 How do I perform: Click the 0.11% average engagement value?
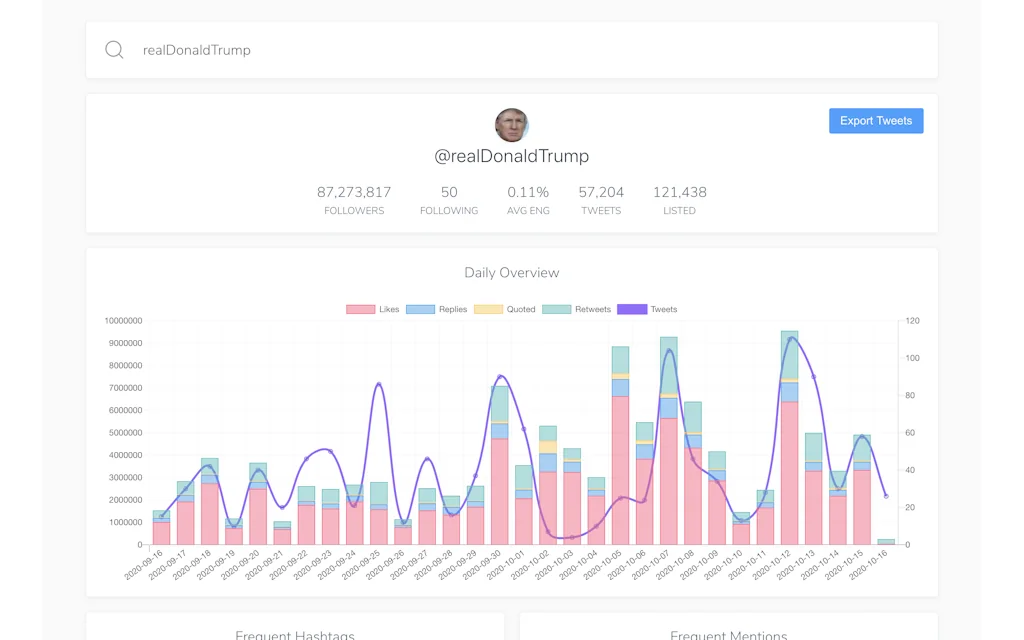[528, 192]
